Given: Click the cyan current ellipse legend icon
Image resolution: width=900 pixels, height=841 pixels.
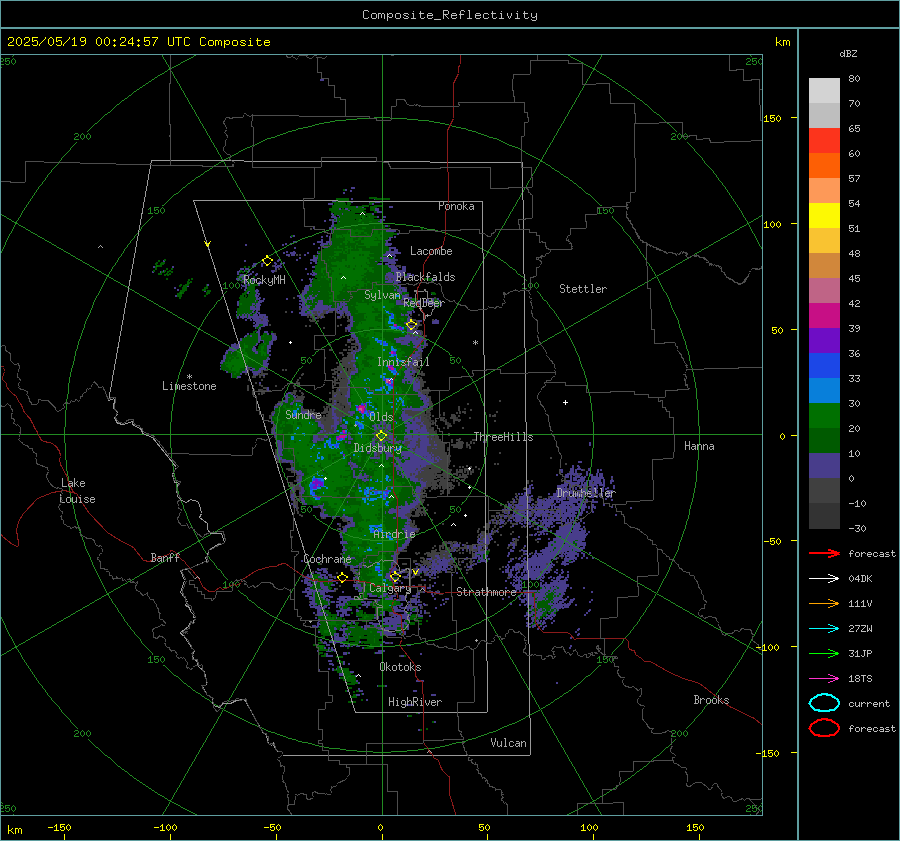Looking at the screenshot, I should click(824, 703).
